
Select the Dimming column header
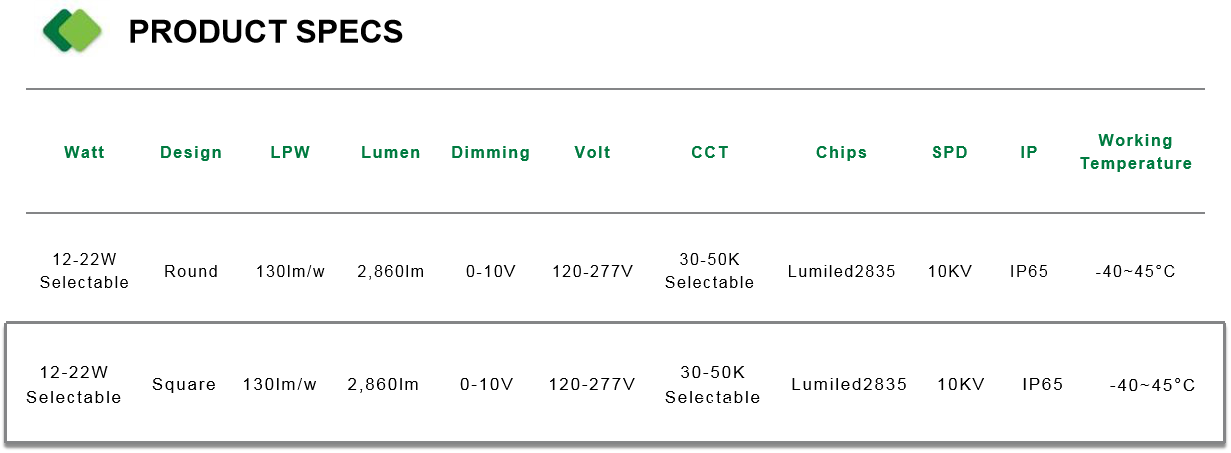491,153
